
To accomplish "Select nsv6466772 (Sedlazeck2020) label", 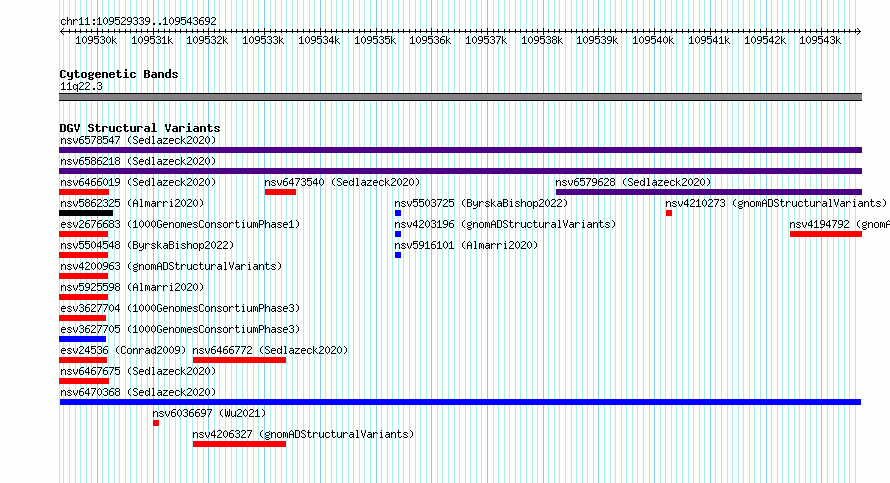I will pyautogui.click(x=270, y=350).
